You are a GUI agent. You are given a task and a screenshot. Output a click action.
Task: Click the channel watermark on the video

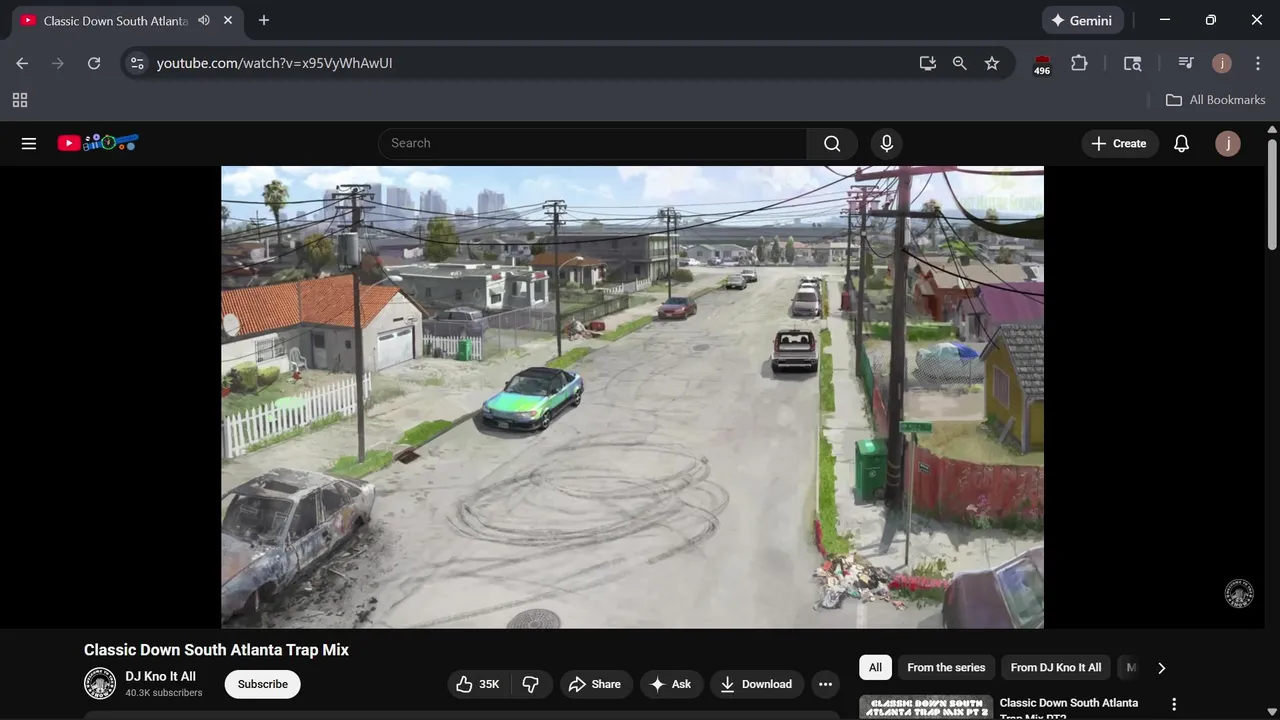pyautogui.click(x=1239, y=594)
